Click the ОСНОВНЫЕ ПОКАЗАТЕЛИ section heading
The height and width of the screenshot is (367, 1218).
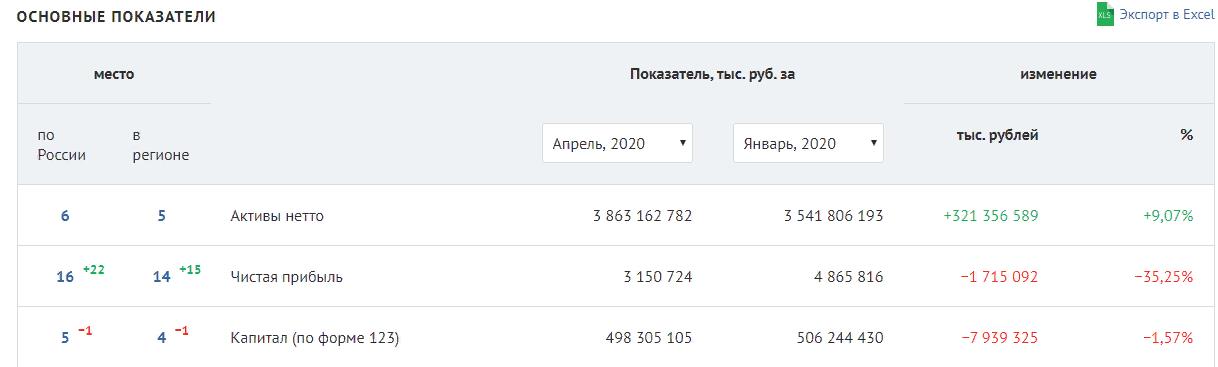coord(116,17)
